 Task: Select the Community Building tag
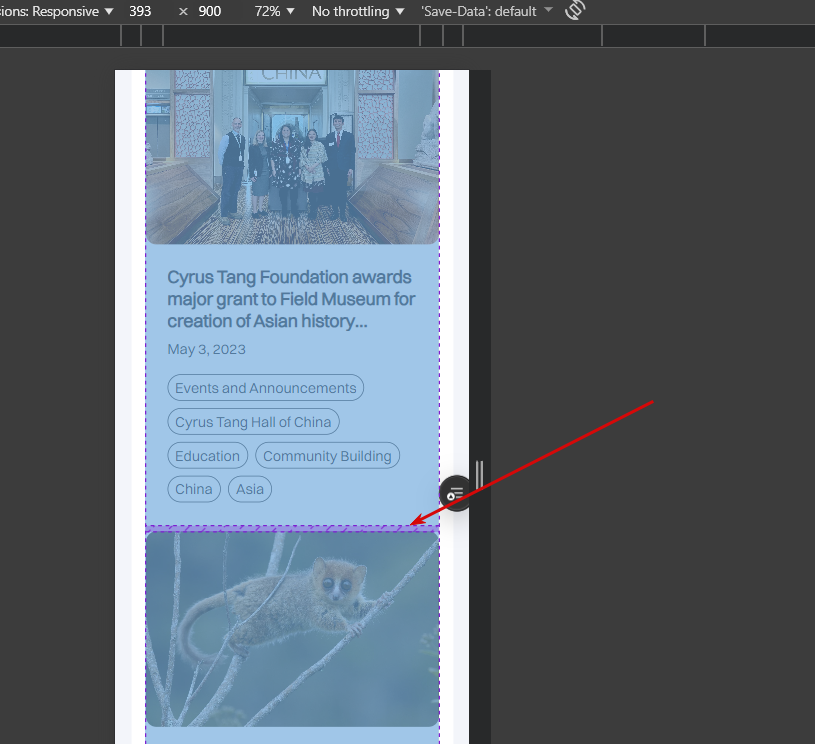(327, 456)
